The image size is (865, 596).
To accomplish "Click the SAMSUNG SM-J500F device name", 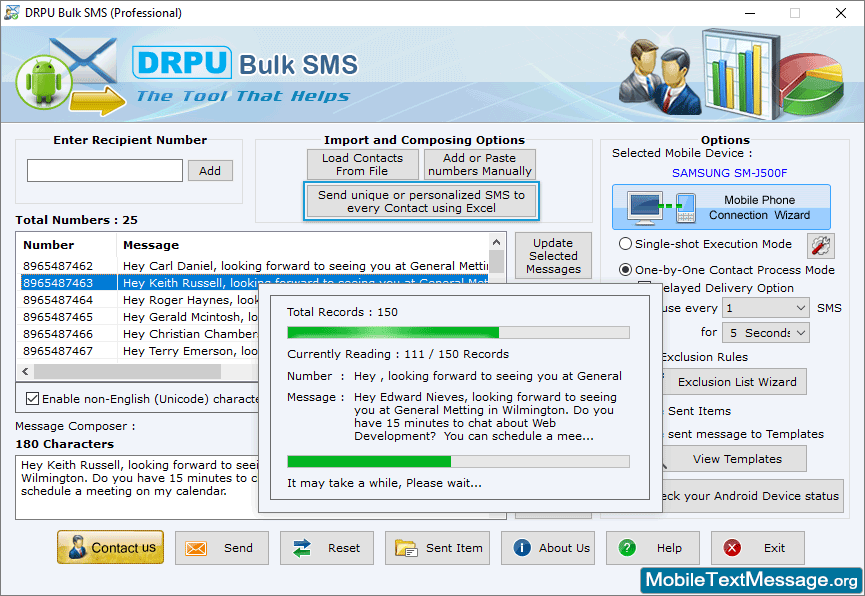I will 729,173.
